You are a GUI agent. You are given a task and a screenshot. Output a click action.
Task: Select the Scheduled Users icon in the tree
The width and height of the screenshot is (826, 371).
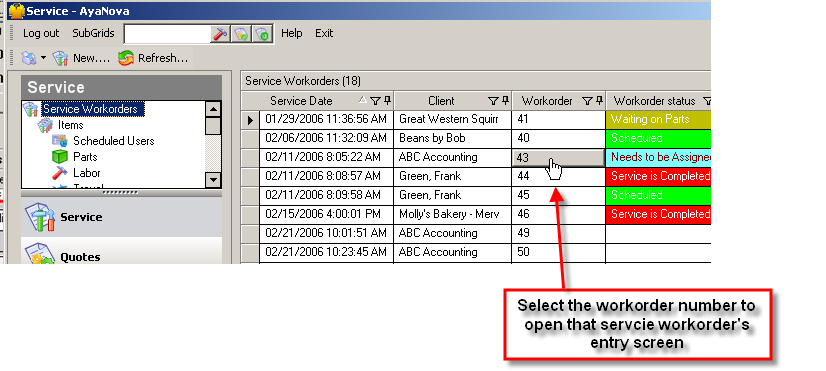(x=60, y=141)
